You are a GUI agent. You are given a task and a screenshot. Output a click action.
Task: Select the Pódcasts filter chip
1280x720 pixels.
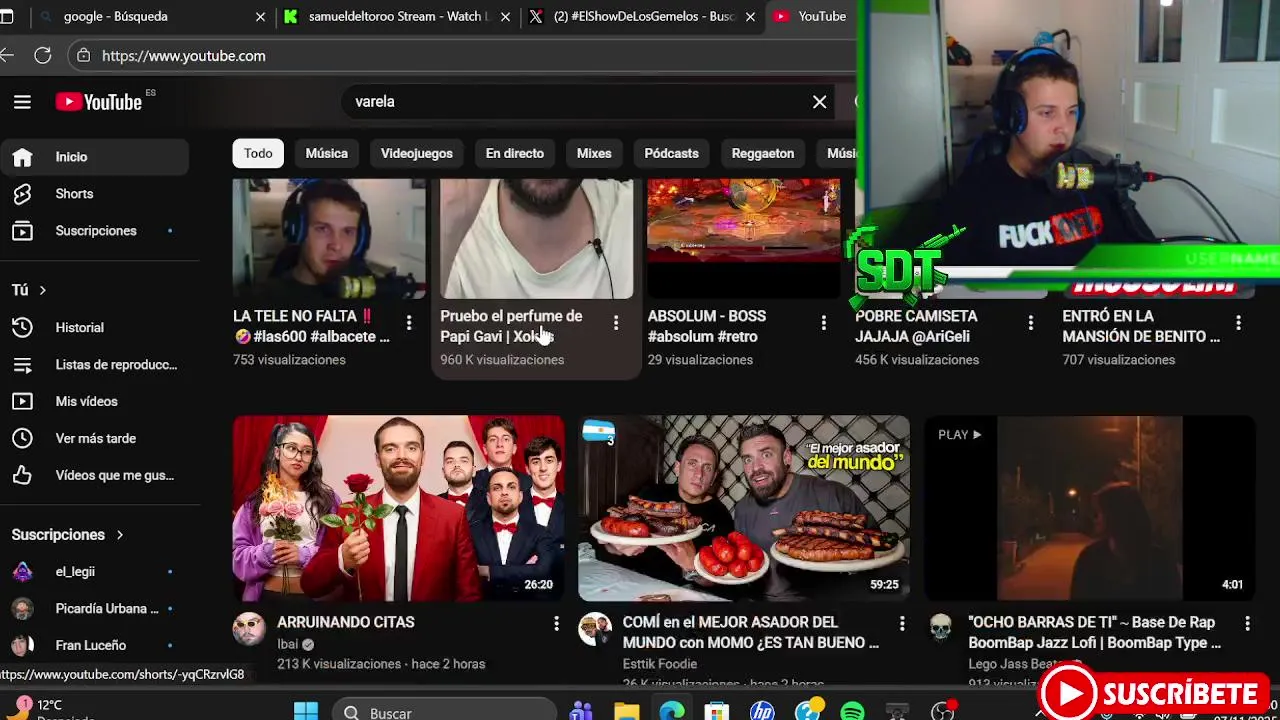coord(671,153)
